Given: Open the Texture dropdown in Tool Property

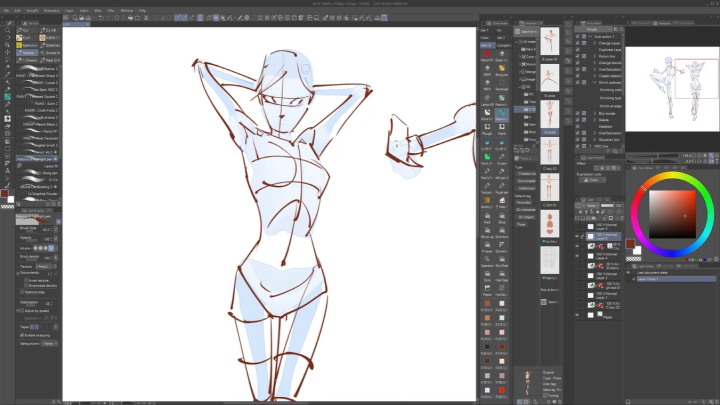Looking at the screenshot, I should [x=44, y=266].
